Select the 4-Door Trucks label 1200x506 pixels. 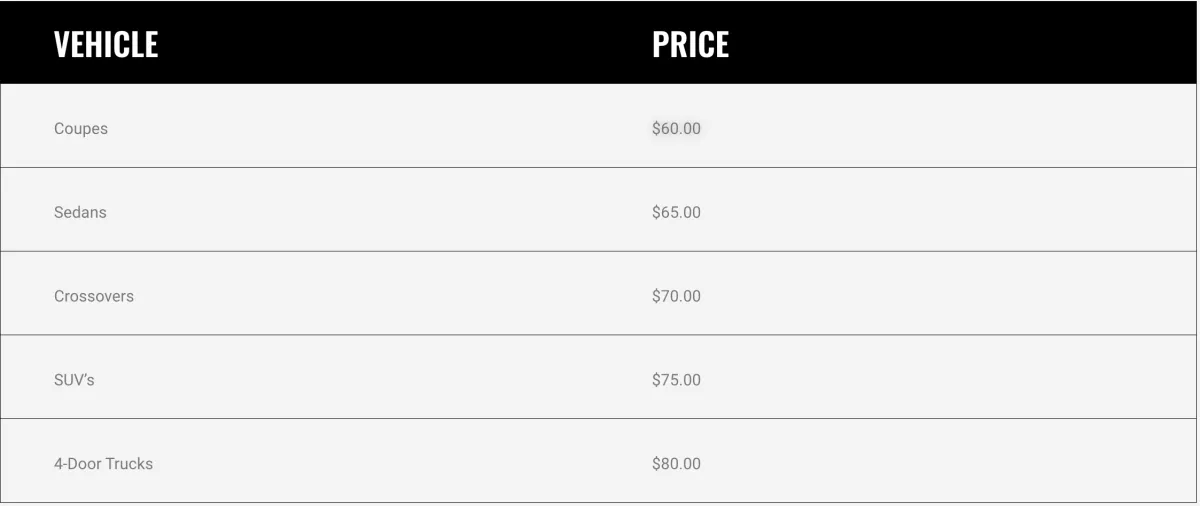(103, 464)
